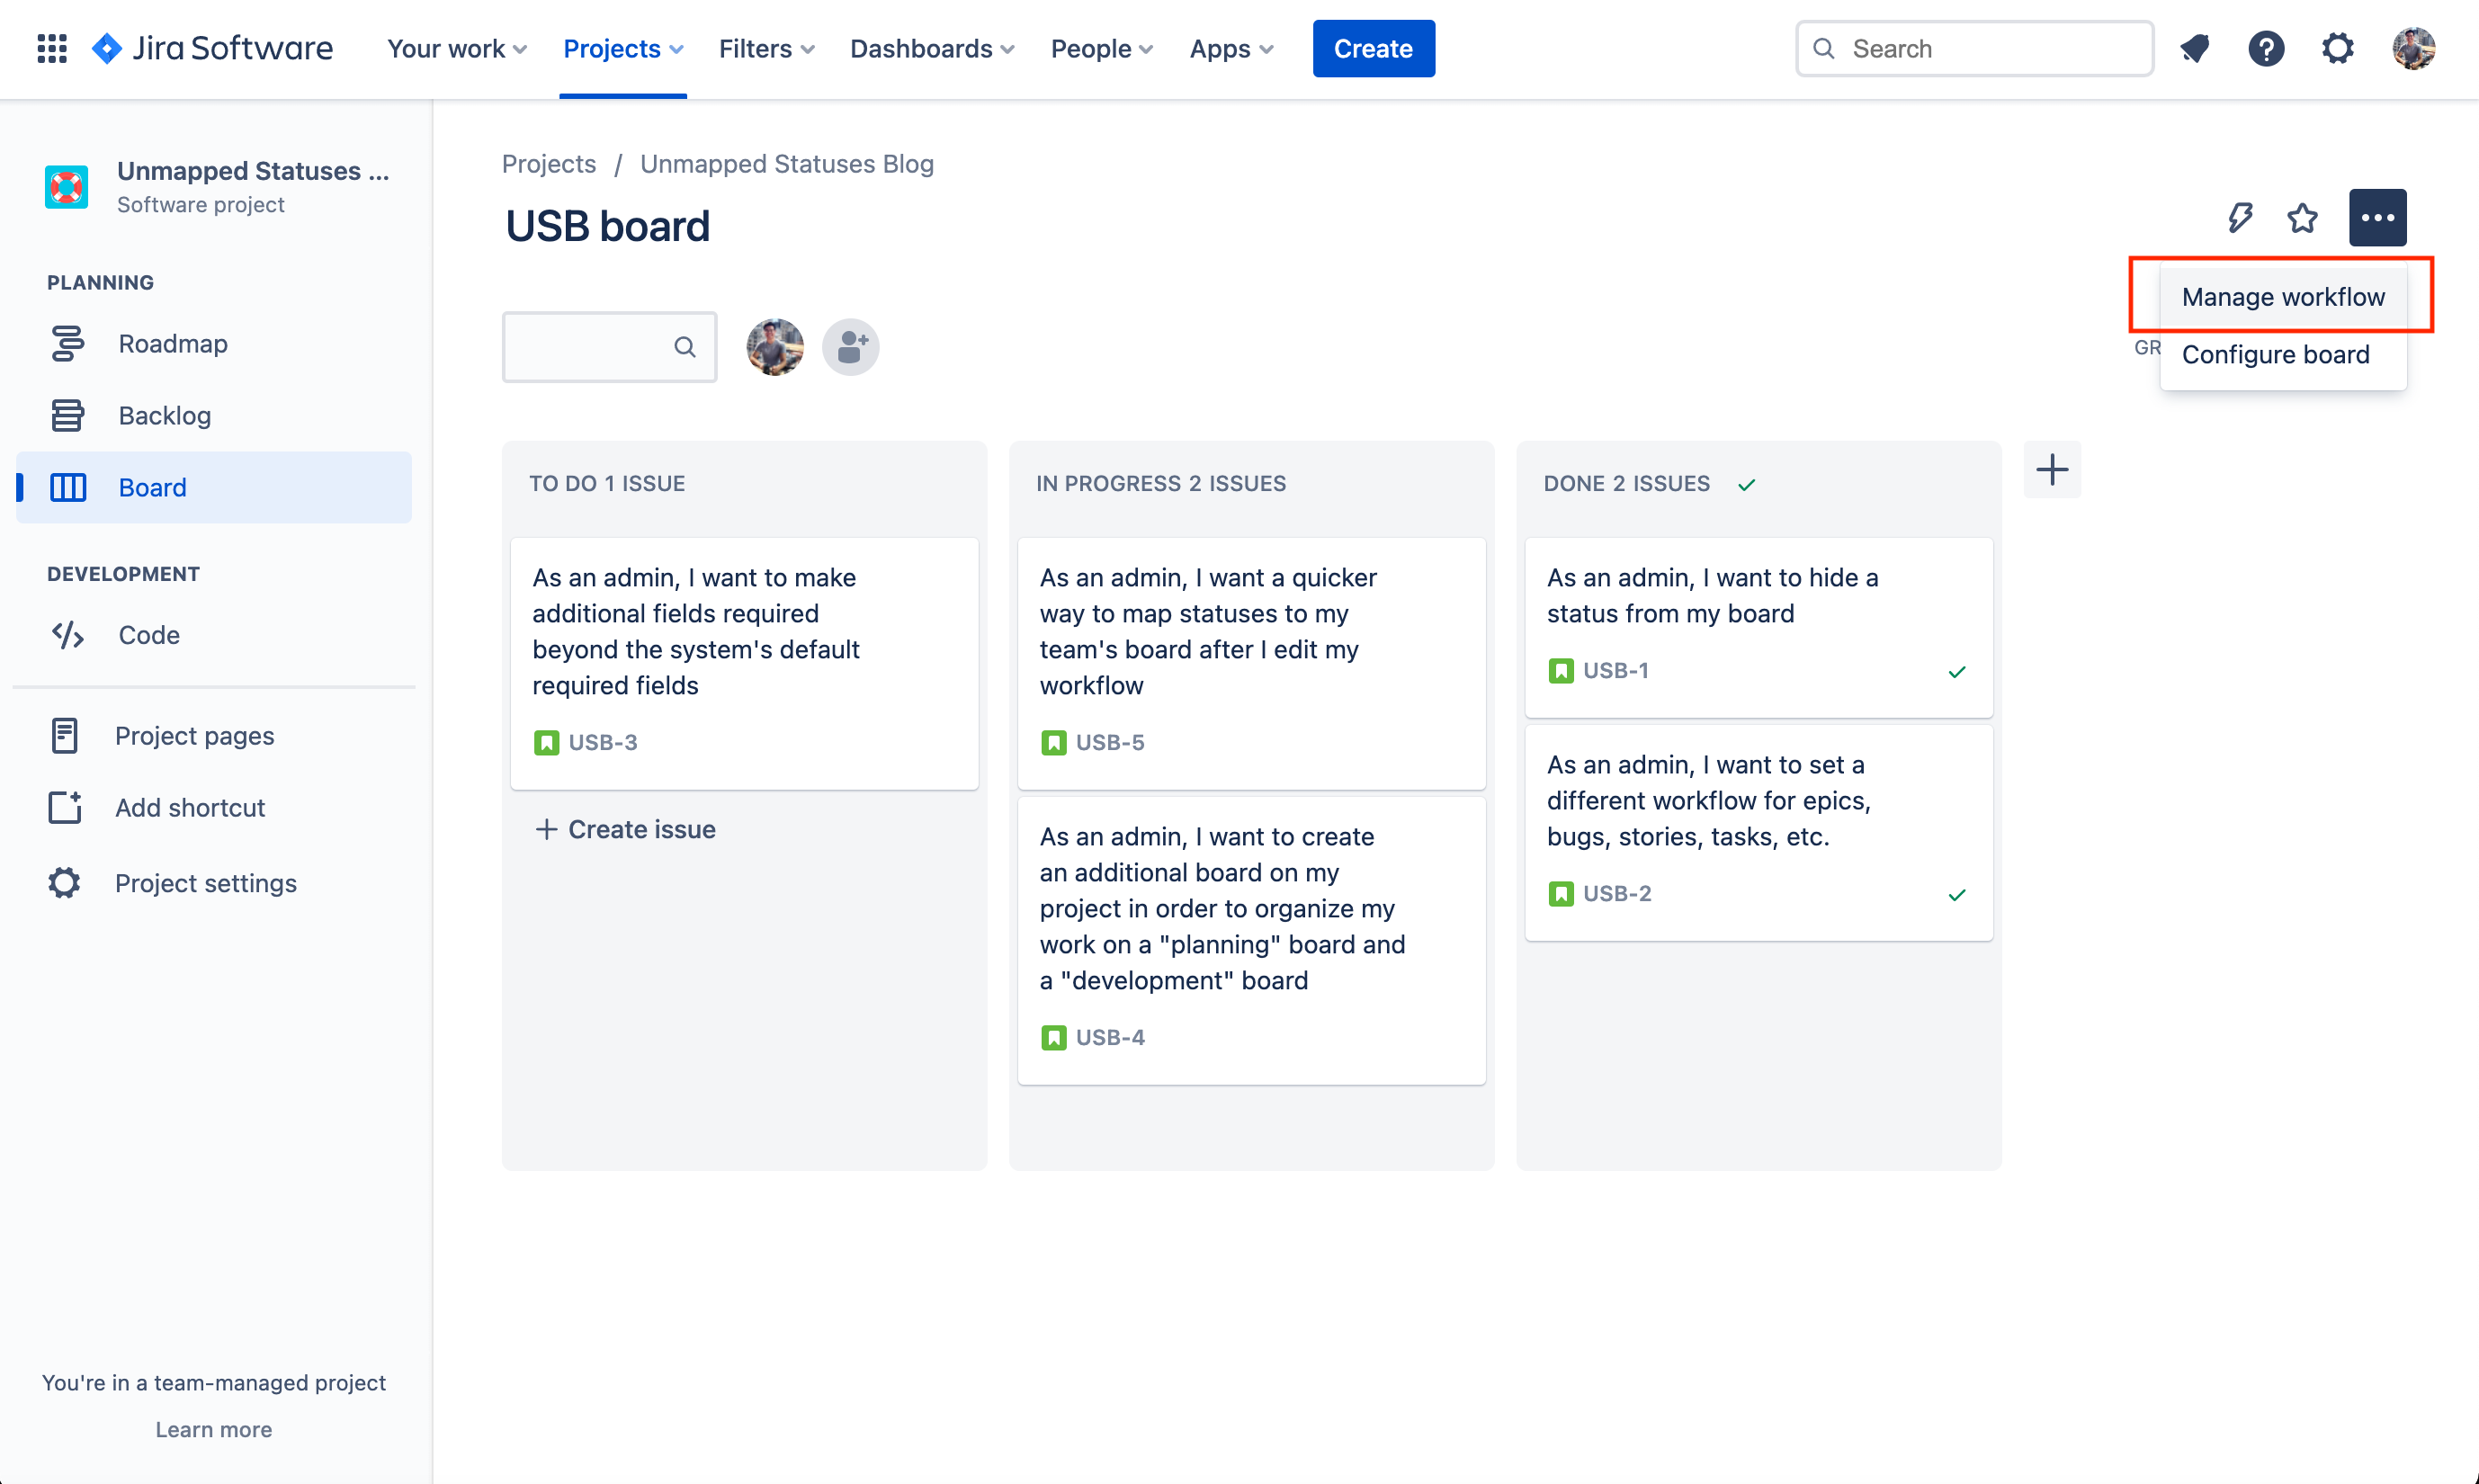Click the automation lightning bolt icon
The image size is (2479, 1484).
point(2240,217)
